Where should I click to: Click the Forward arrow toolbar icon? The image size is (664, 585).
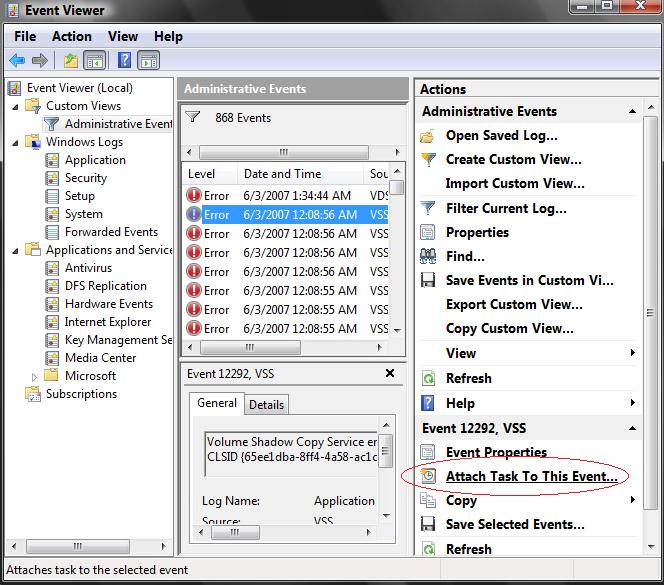click(40, 60)
